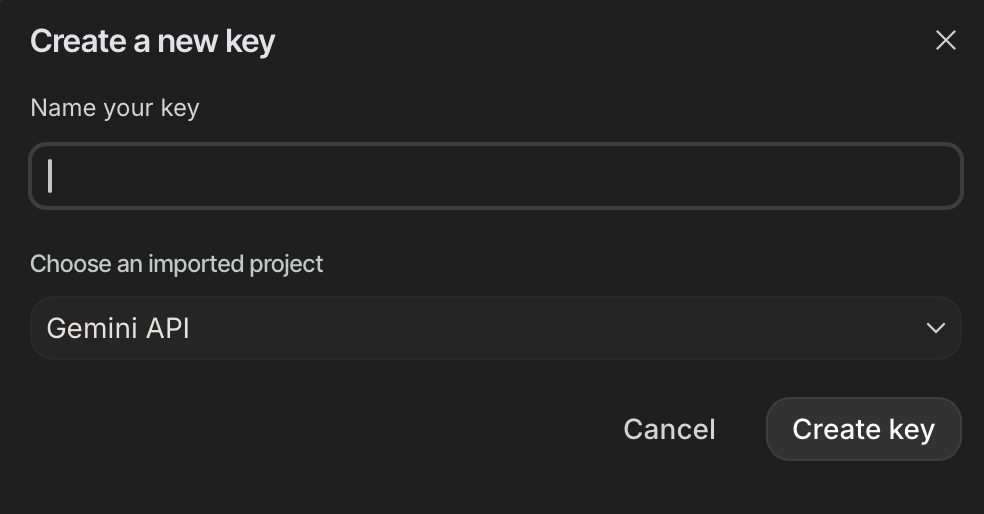Screen dimensions: 984x514
Task: Open the imported project dropdown
Action: [496, 328]
